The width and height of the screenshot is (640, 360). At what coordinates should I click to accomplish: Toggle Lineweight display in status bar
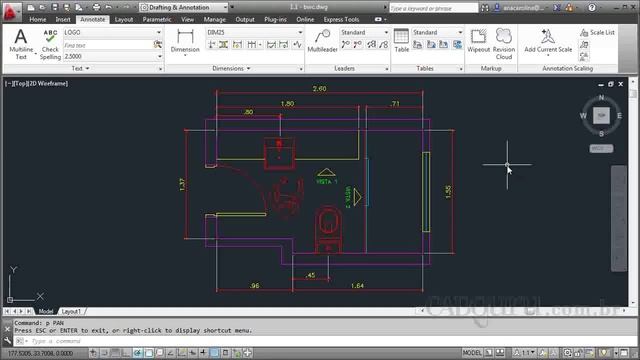203,353
